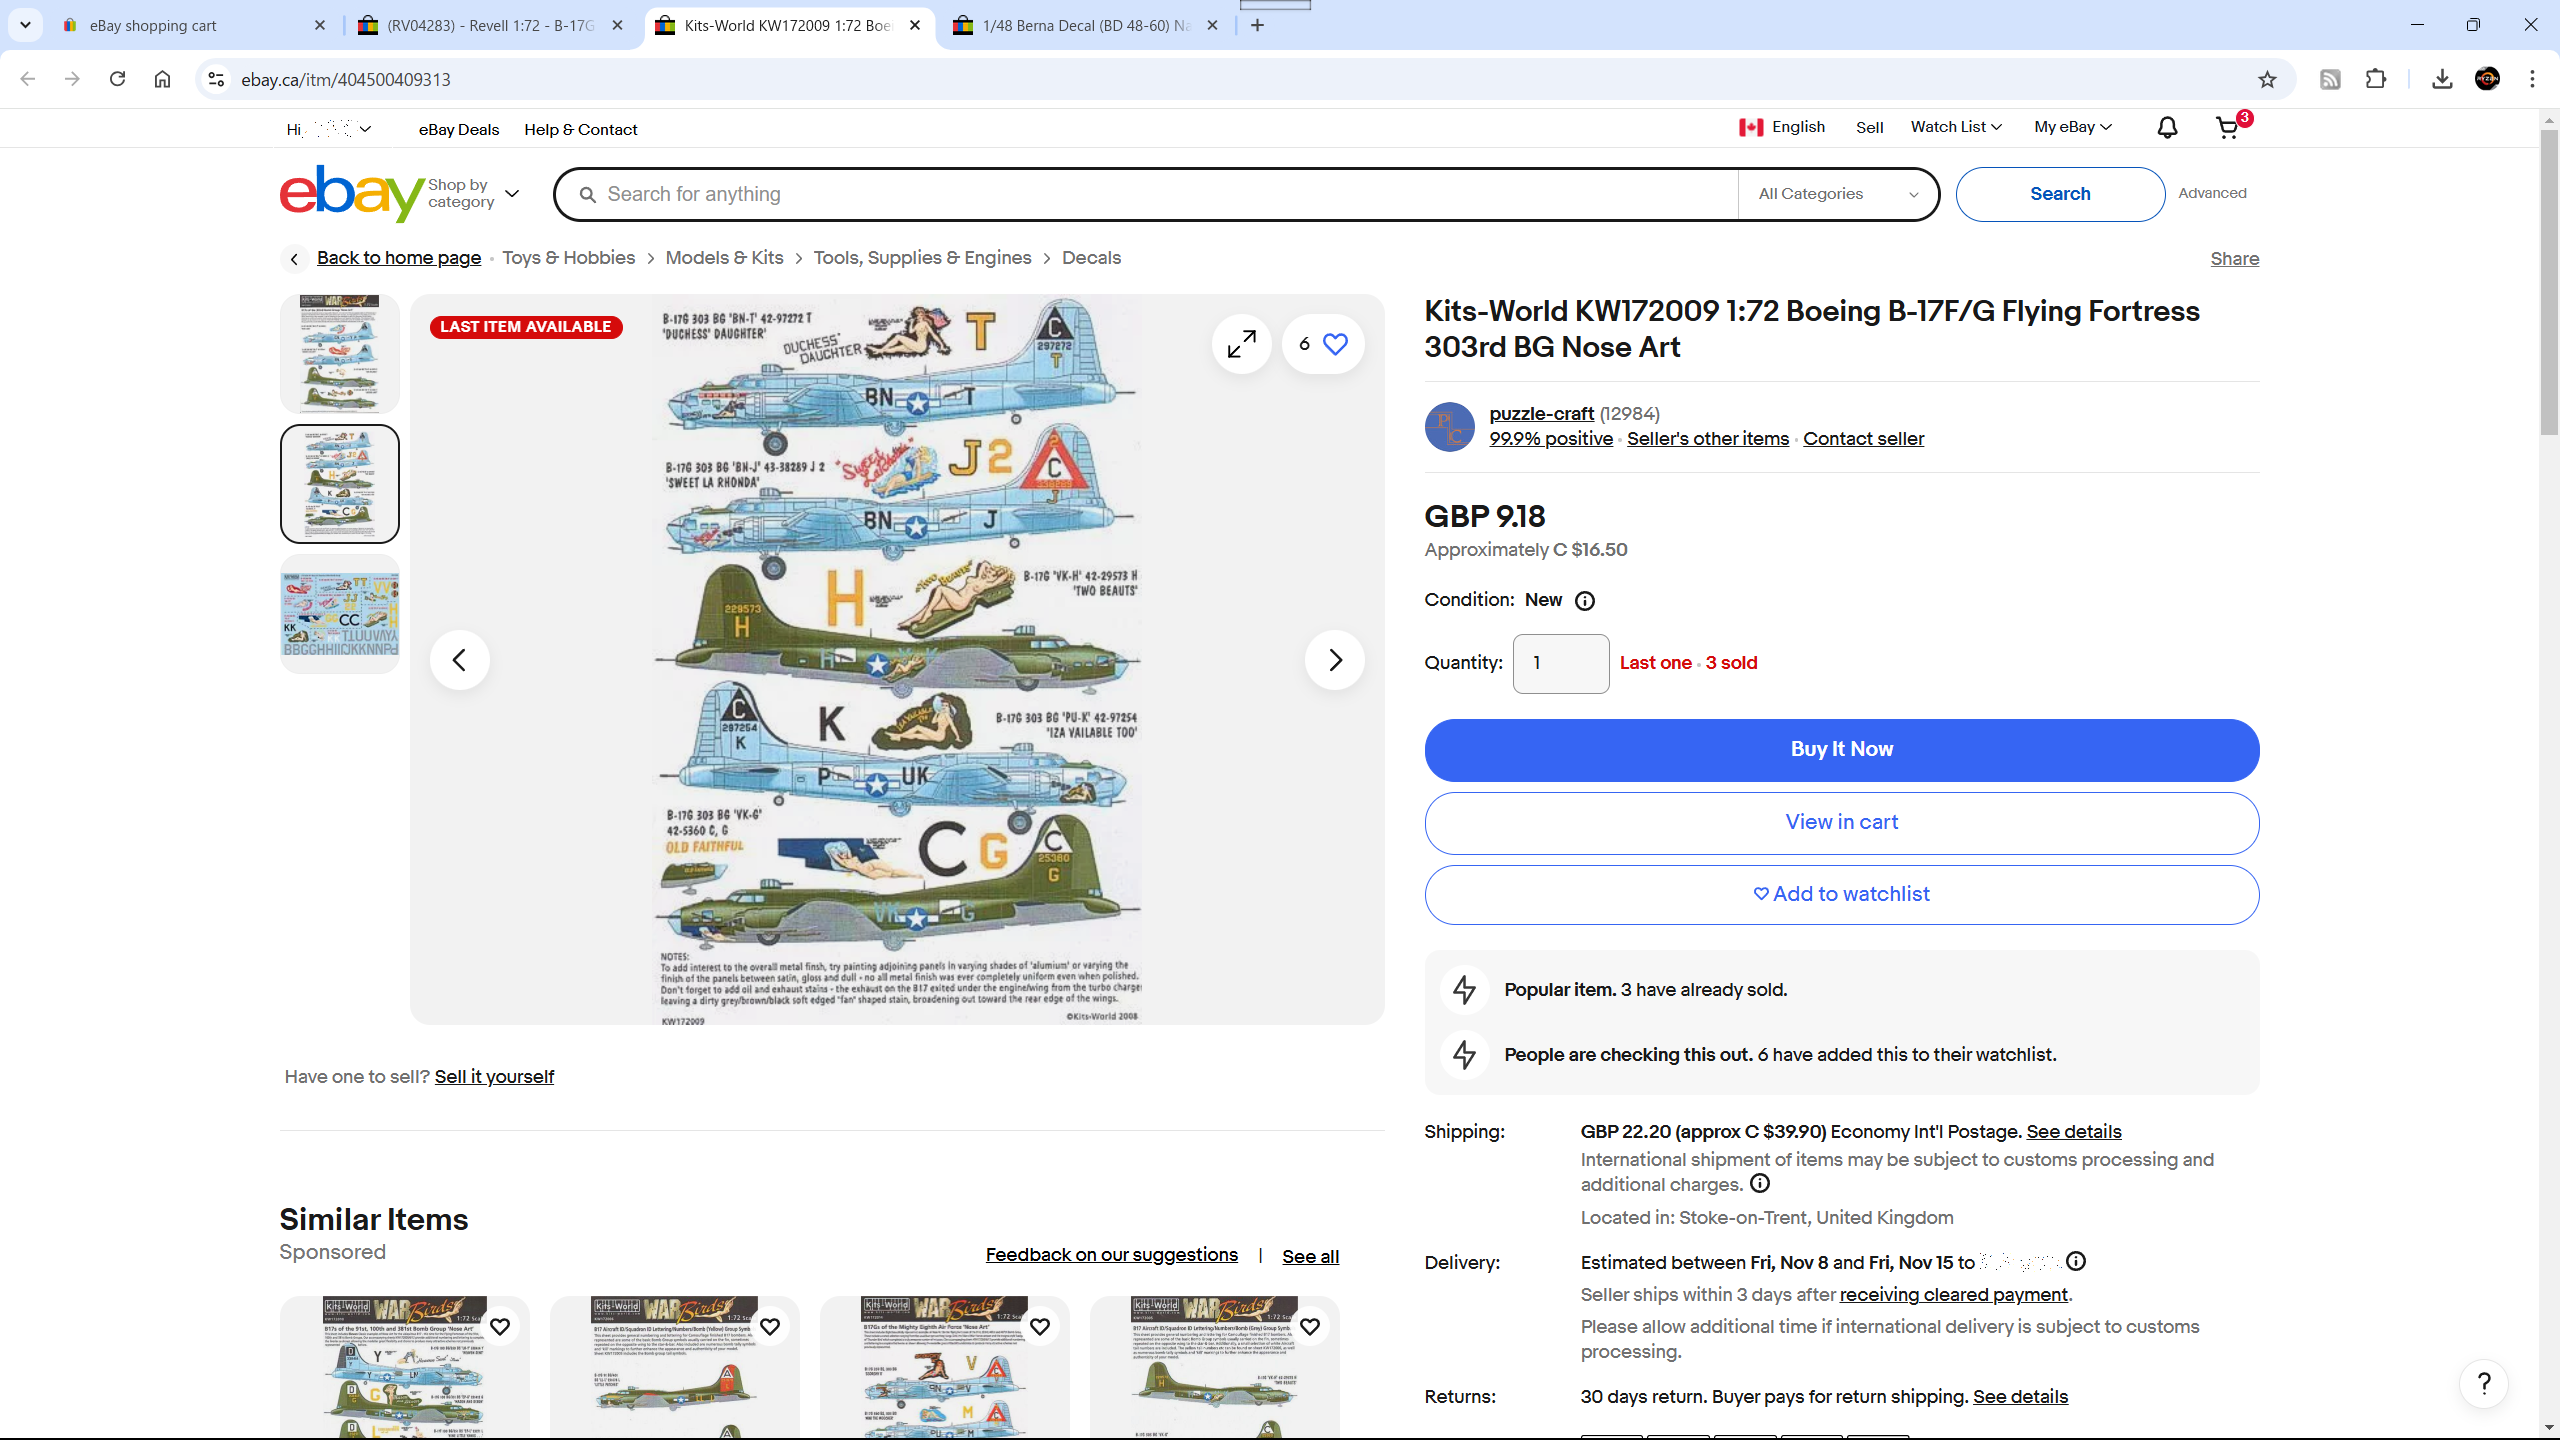The image size is (2560, 1440).
Task: Show the next listing photo
Action: click(x=1334, y=660)
